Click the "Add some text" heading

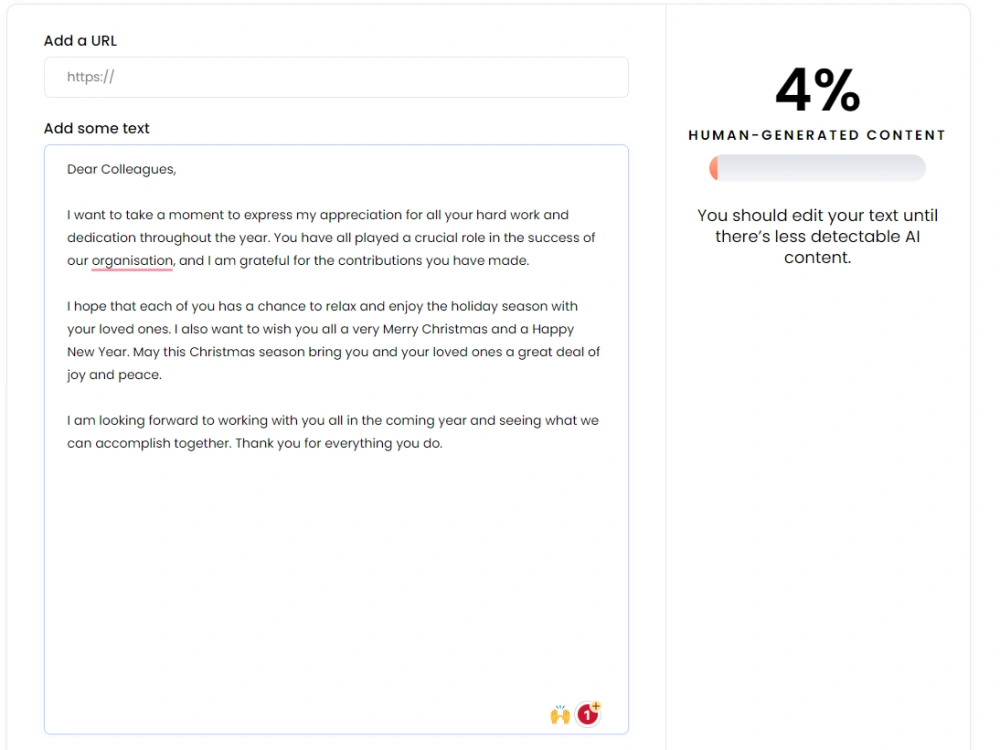(x=96, y=128)
